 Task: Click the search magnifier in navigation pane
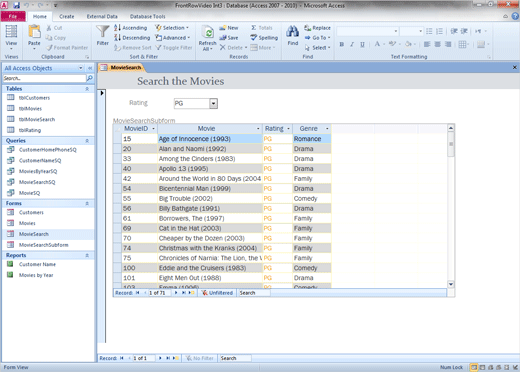point(90,78)
